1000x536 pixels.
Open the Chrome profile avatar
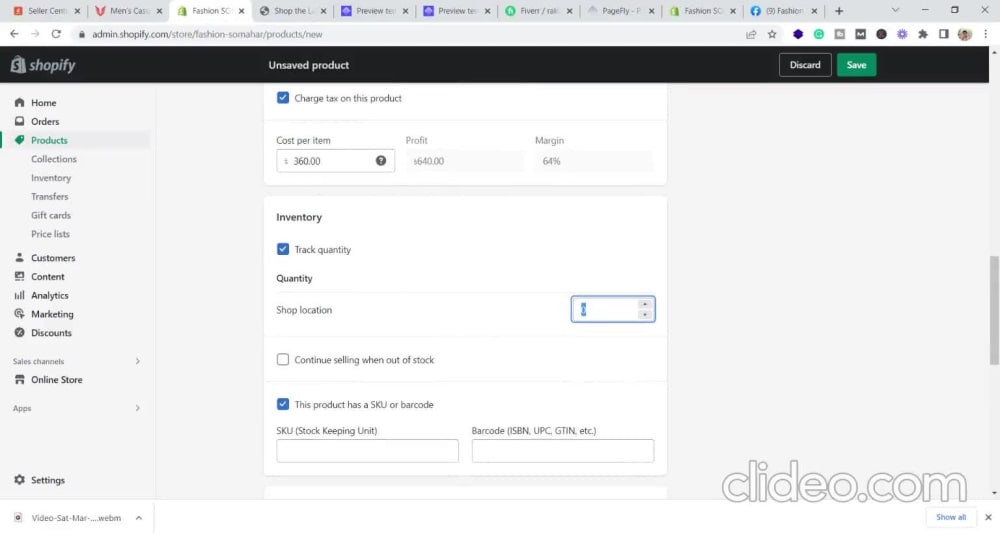click(965, 34)
